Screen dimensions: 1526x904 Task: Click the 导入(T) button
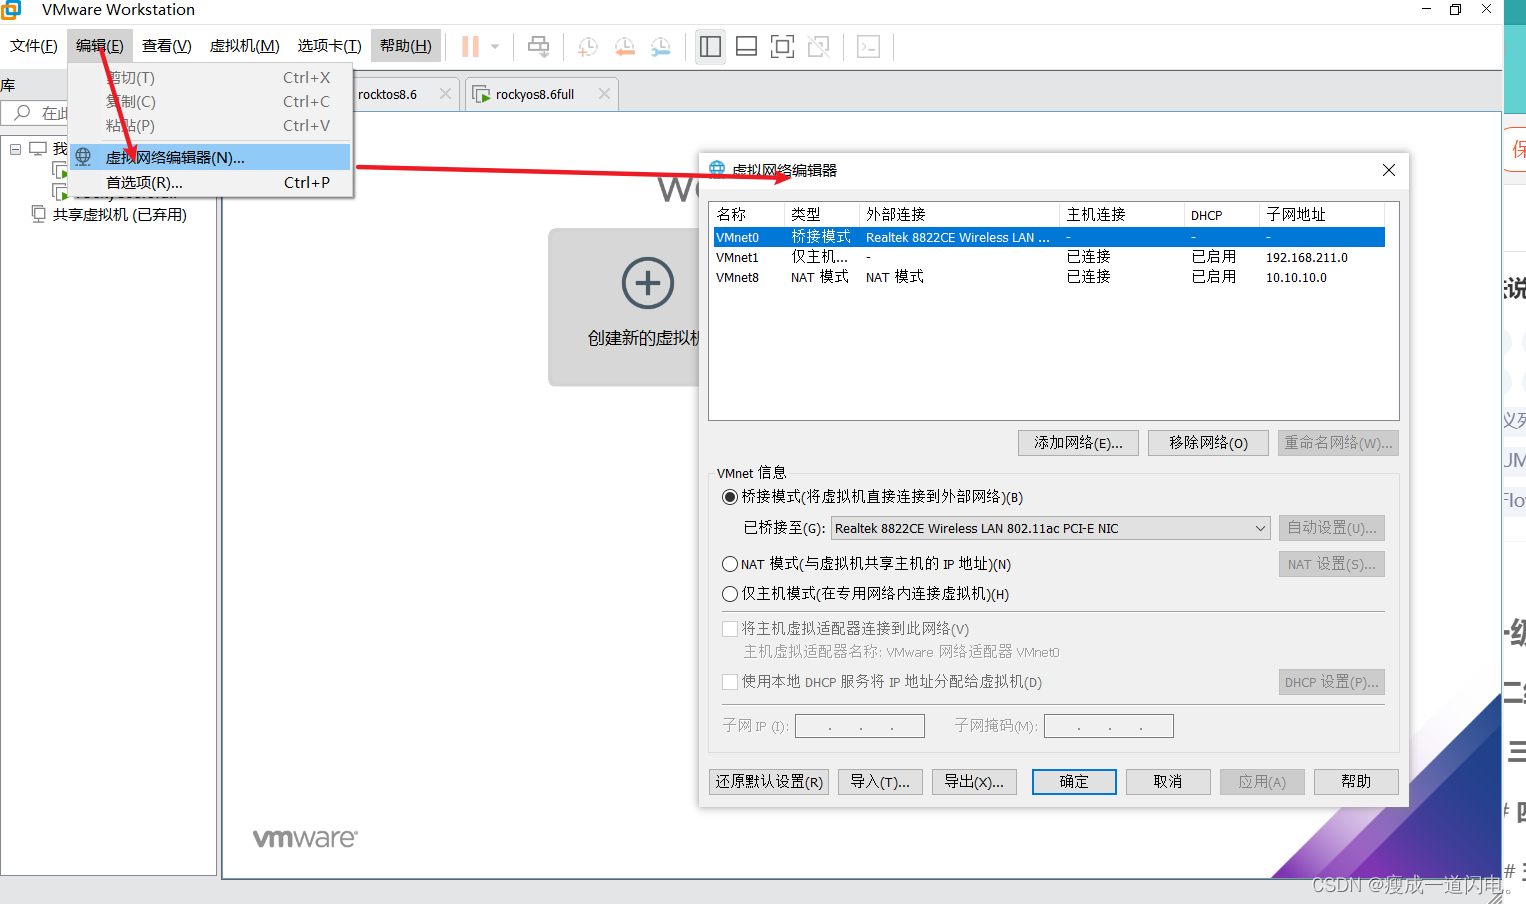[880, 782]
